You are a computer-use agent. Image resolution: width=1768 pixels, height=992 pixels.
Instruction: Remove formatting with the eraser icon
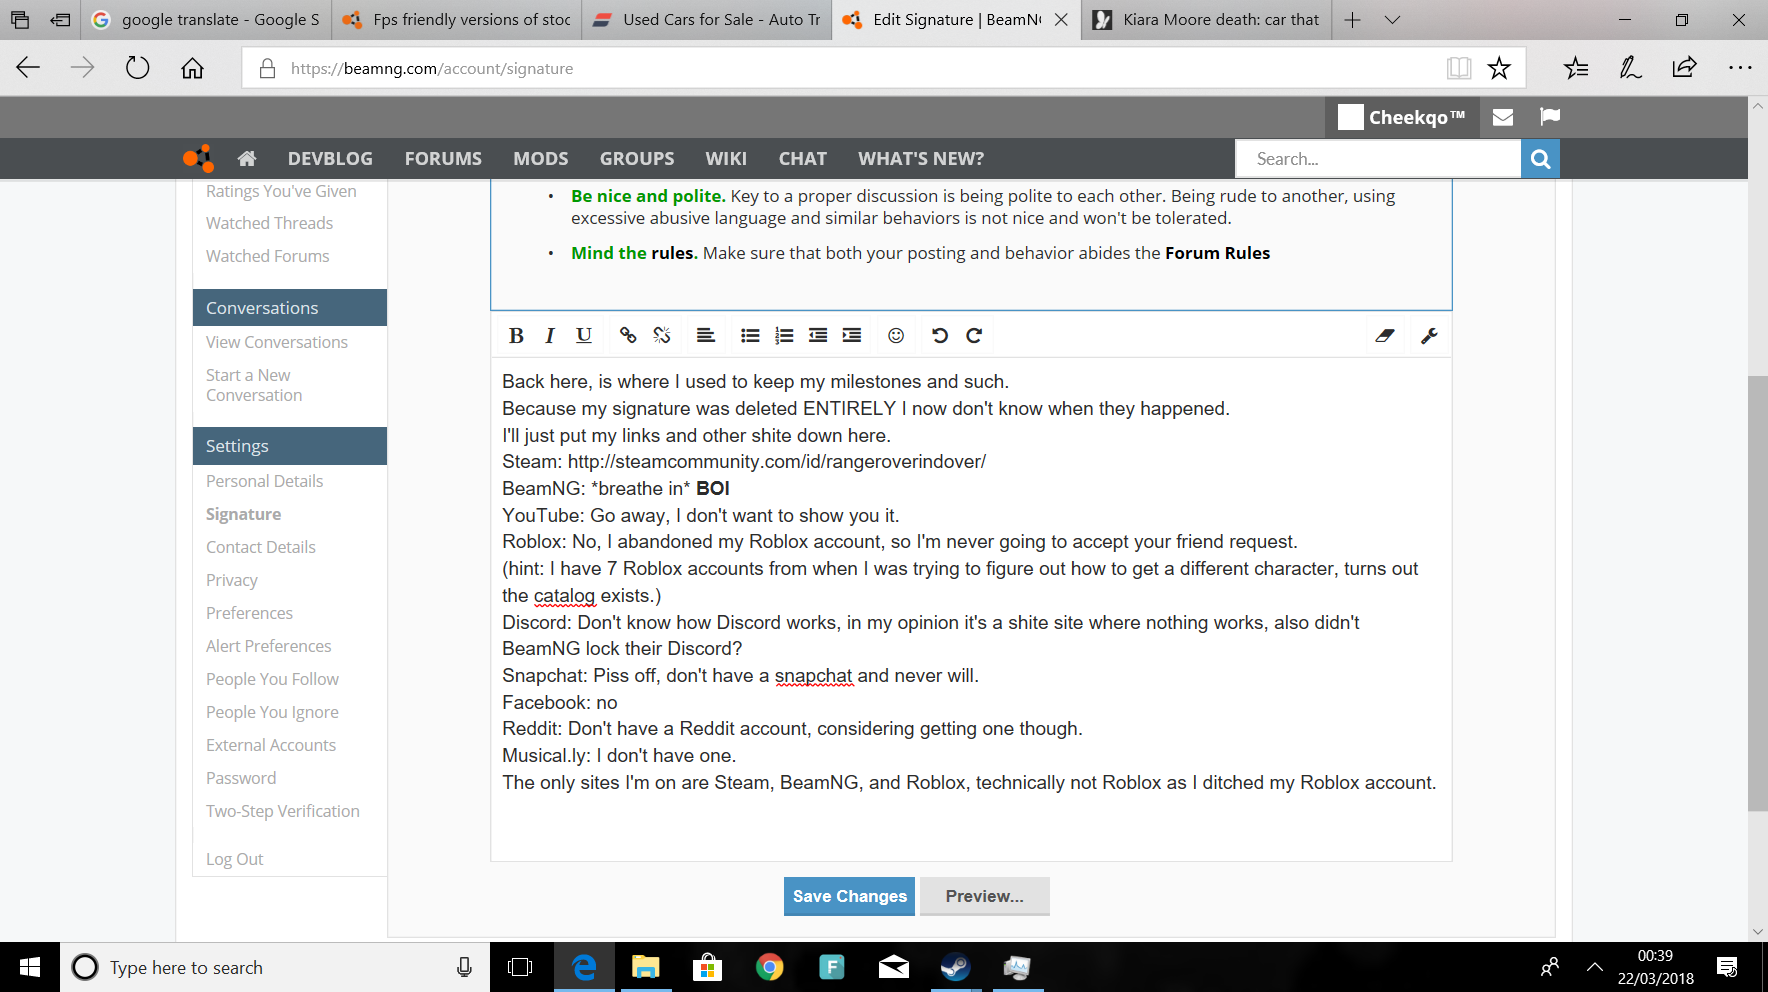1385,336
